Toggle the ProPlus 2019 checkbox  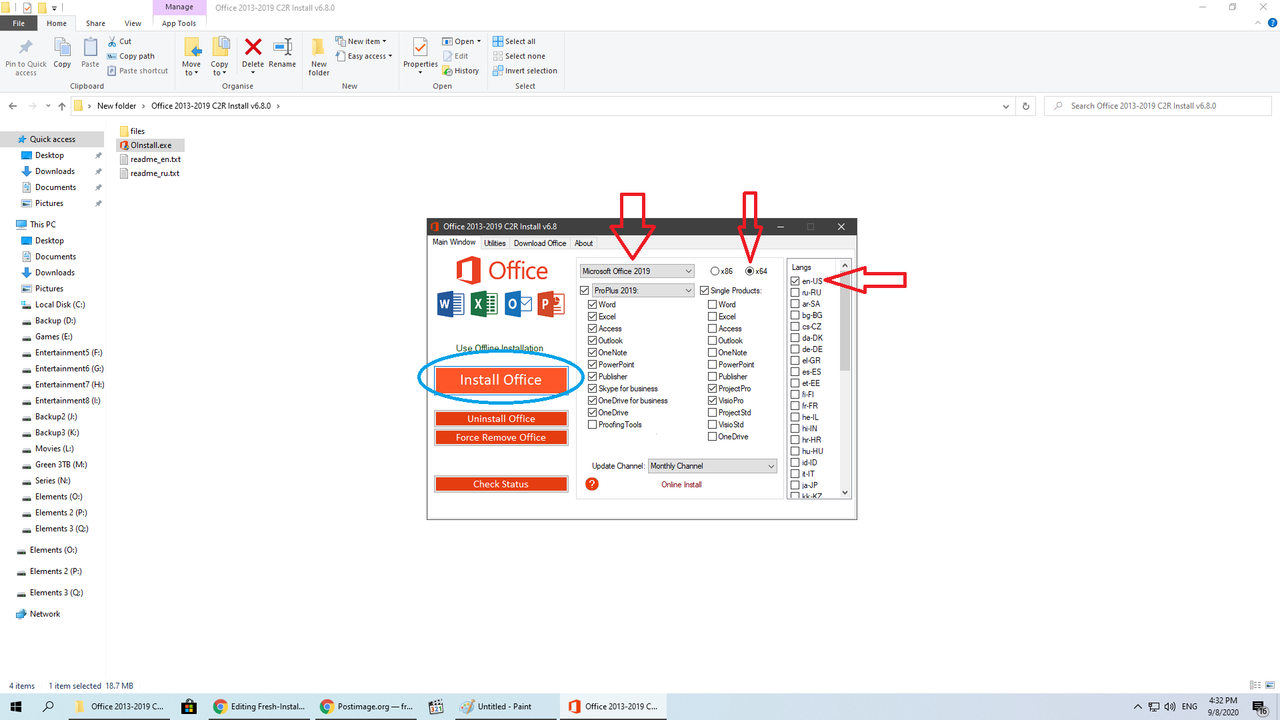585,290
